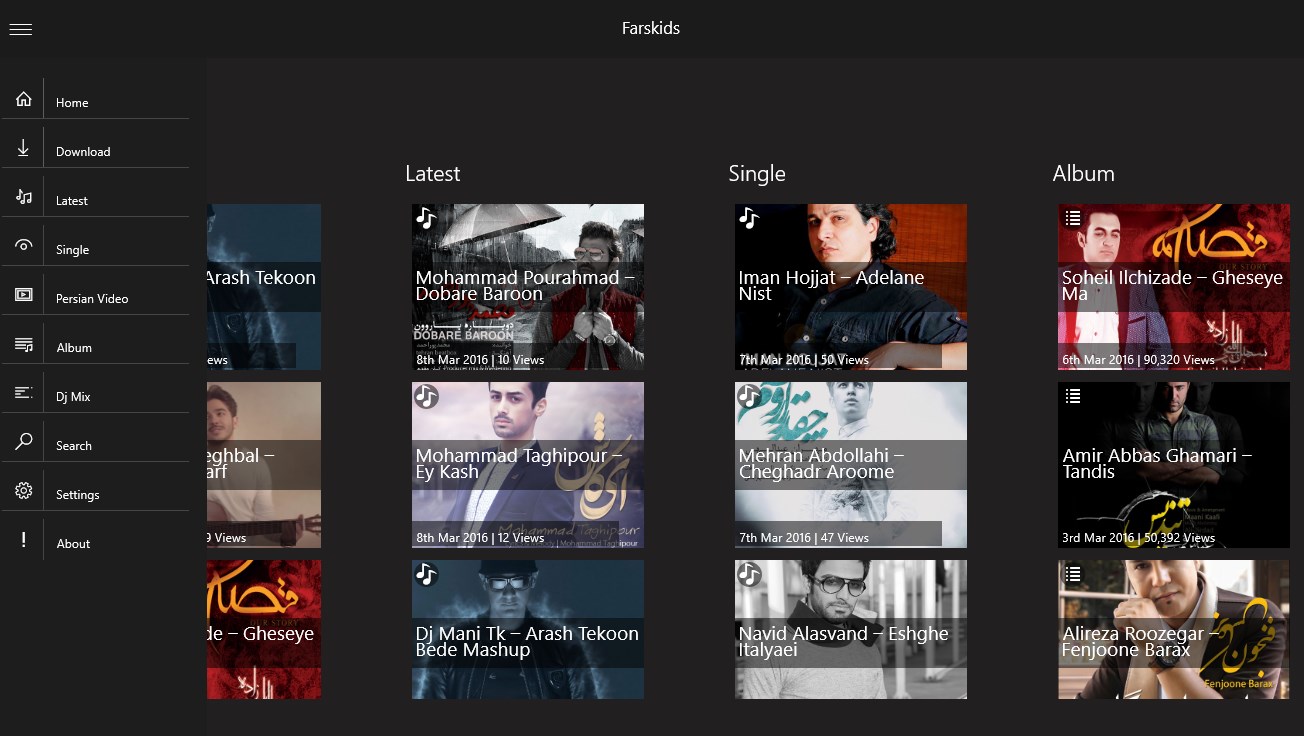Click the Persian Video icon
Screen dimensions: 1304x736
pyautogui.click(x=23, y=295)
